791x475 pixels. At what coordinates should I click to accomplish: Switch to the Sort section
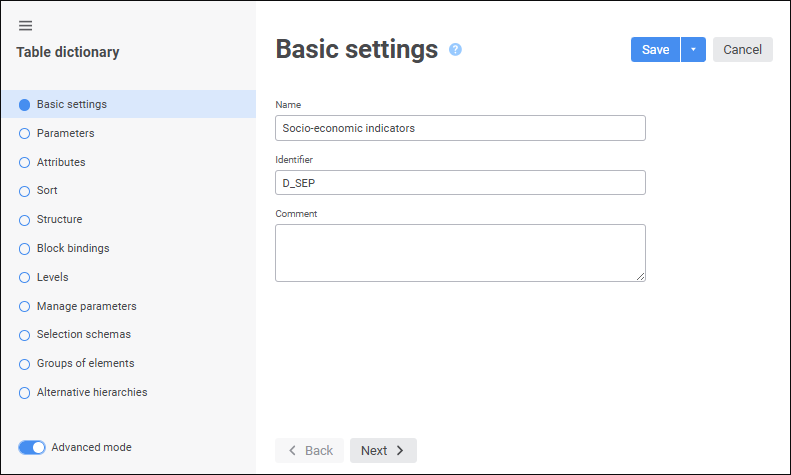pos(47,191)
